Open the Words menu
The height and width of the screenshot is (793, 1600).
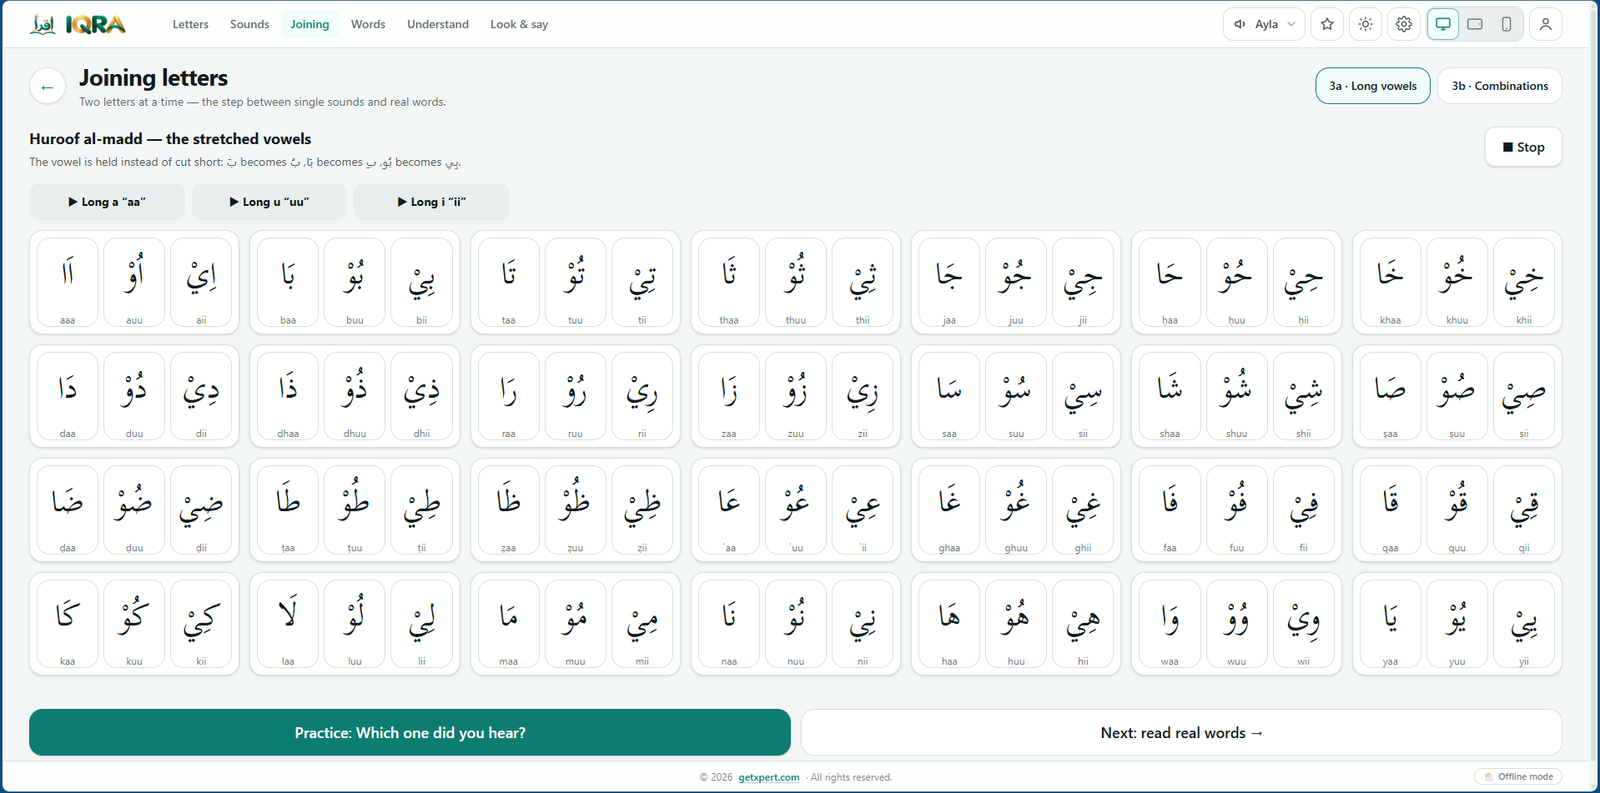(368, 24)
